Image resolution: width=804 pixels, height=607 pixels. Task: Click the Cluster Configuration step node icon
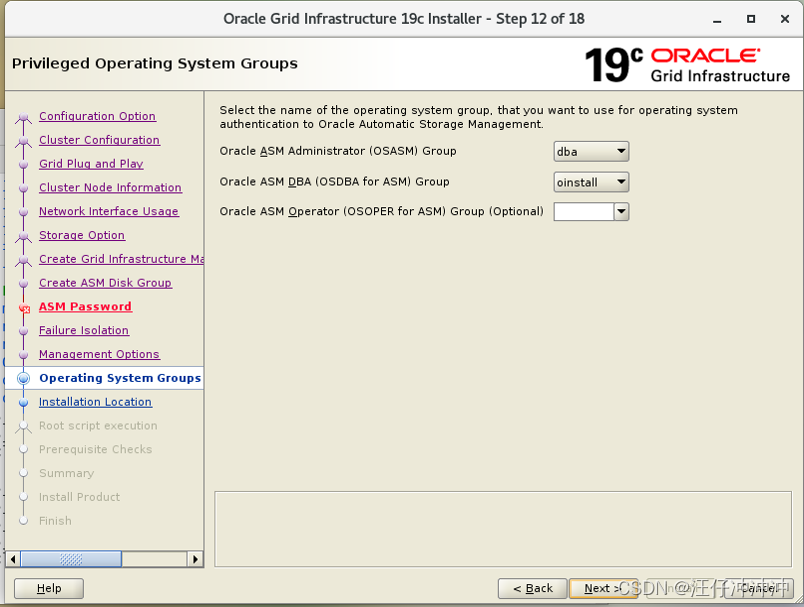click(24, 141)
